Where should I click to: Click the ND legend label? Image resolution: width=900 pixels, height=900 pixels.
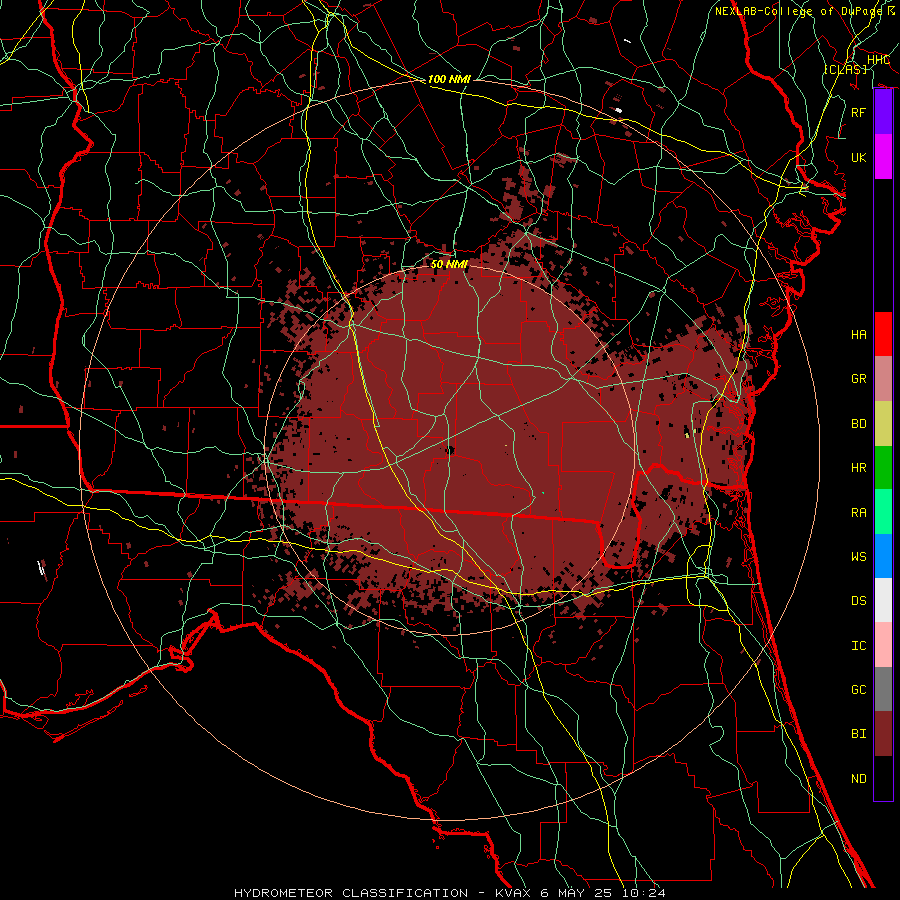tap(858, 779)
